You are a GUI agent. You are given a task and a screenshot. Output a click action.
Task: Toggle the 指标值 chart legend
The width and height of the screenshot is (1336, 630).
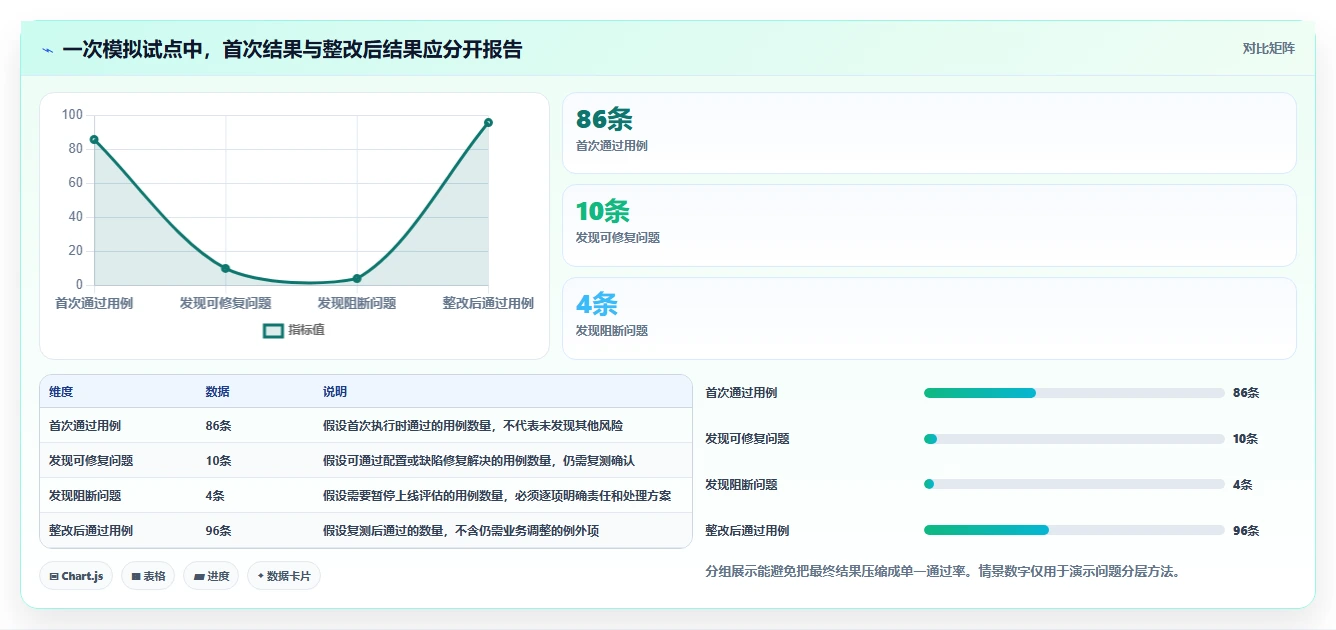click(294, 330)
